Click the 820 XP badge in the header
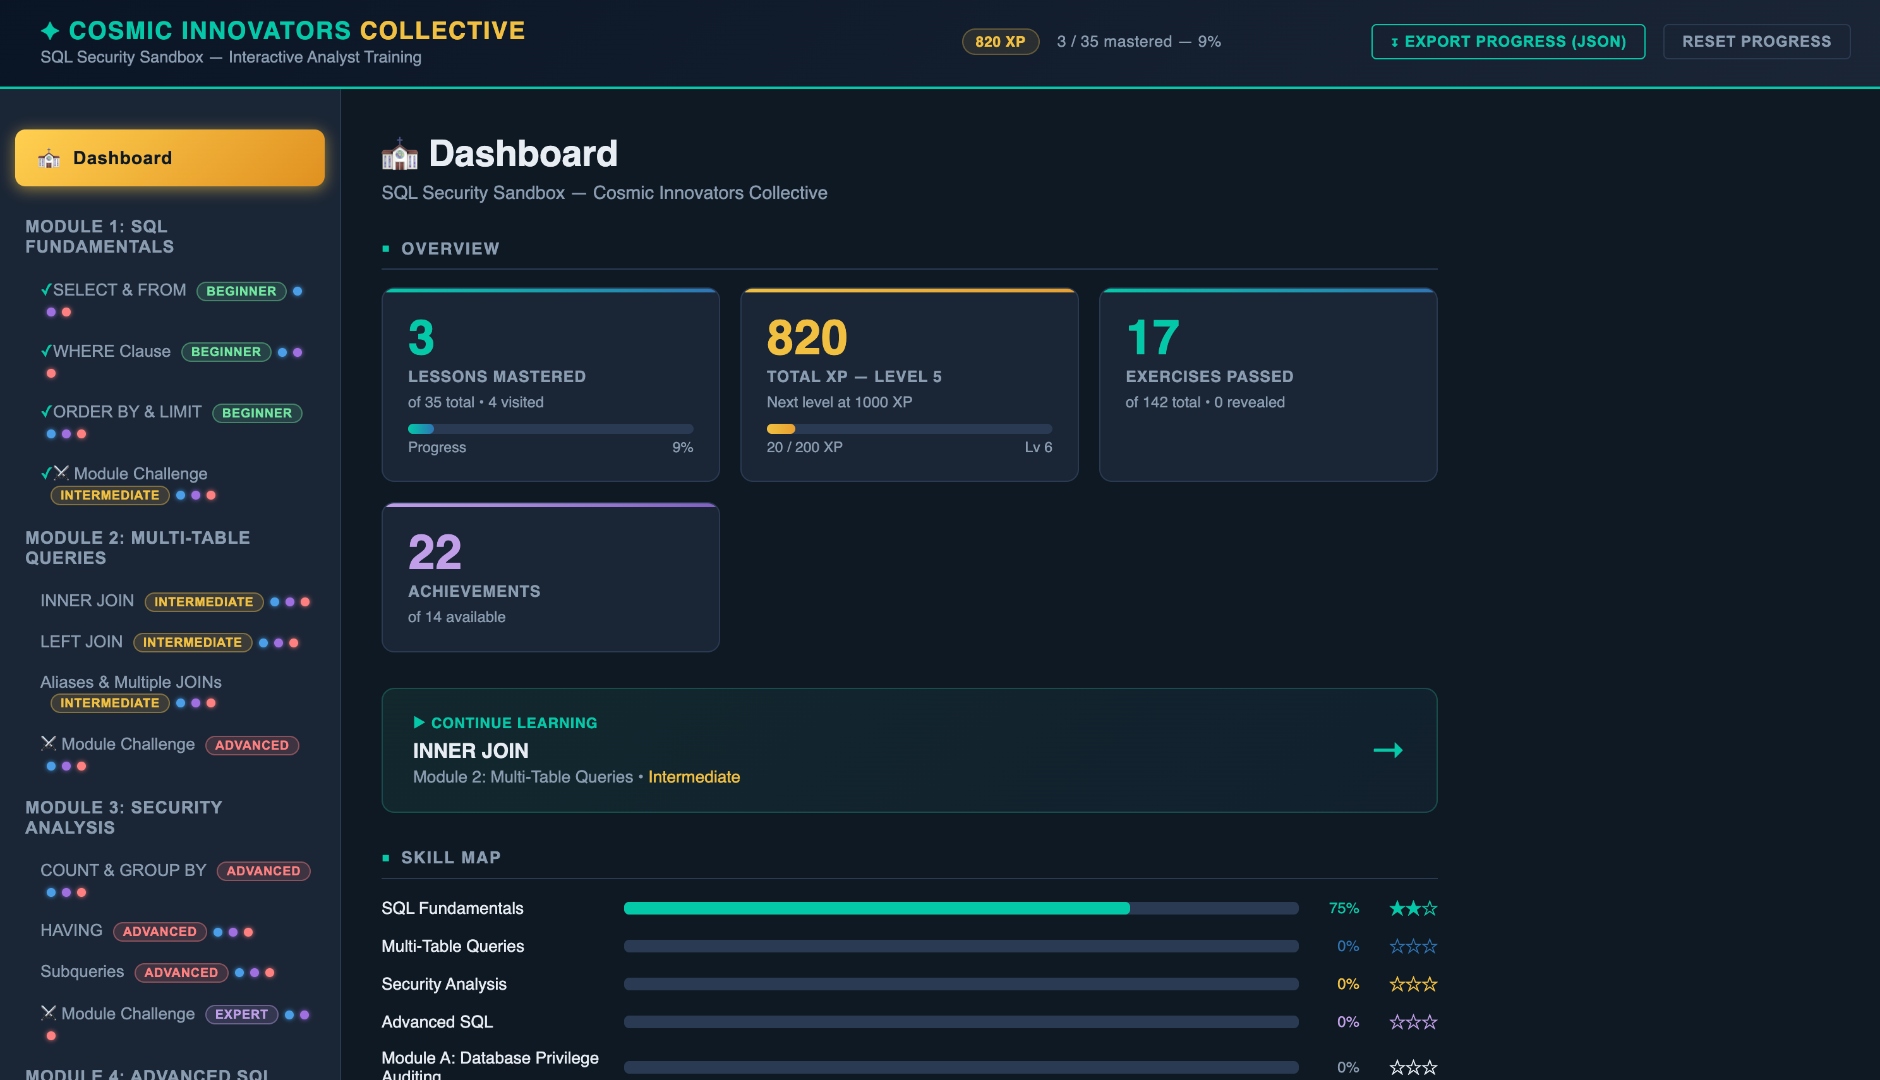1880x1080 pixels. 1000,41
